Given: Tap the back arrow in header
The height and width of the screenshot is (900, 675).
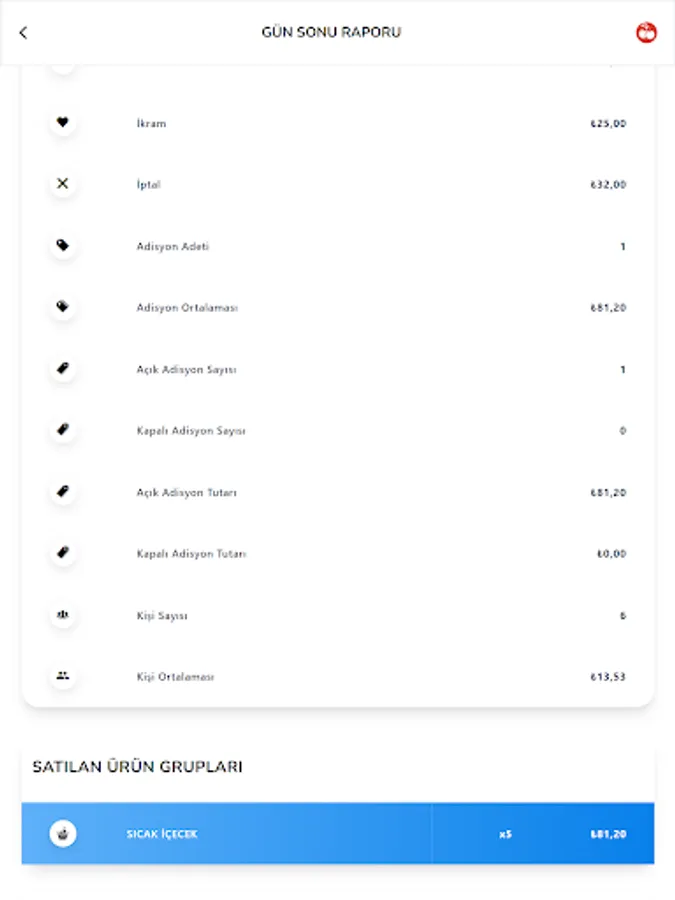Looking at the screenshot, I should point(23,33).
